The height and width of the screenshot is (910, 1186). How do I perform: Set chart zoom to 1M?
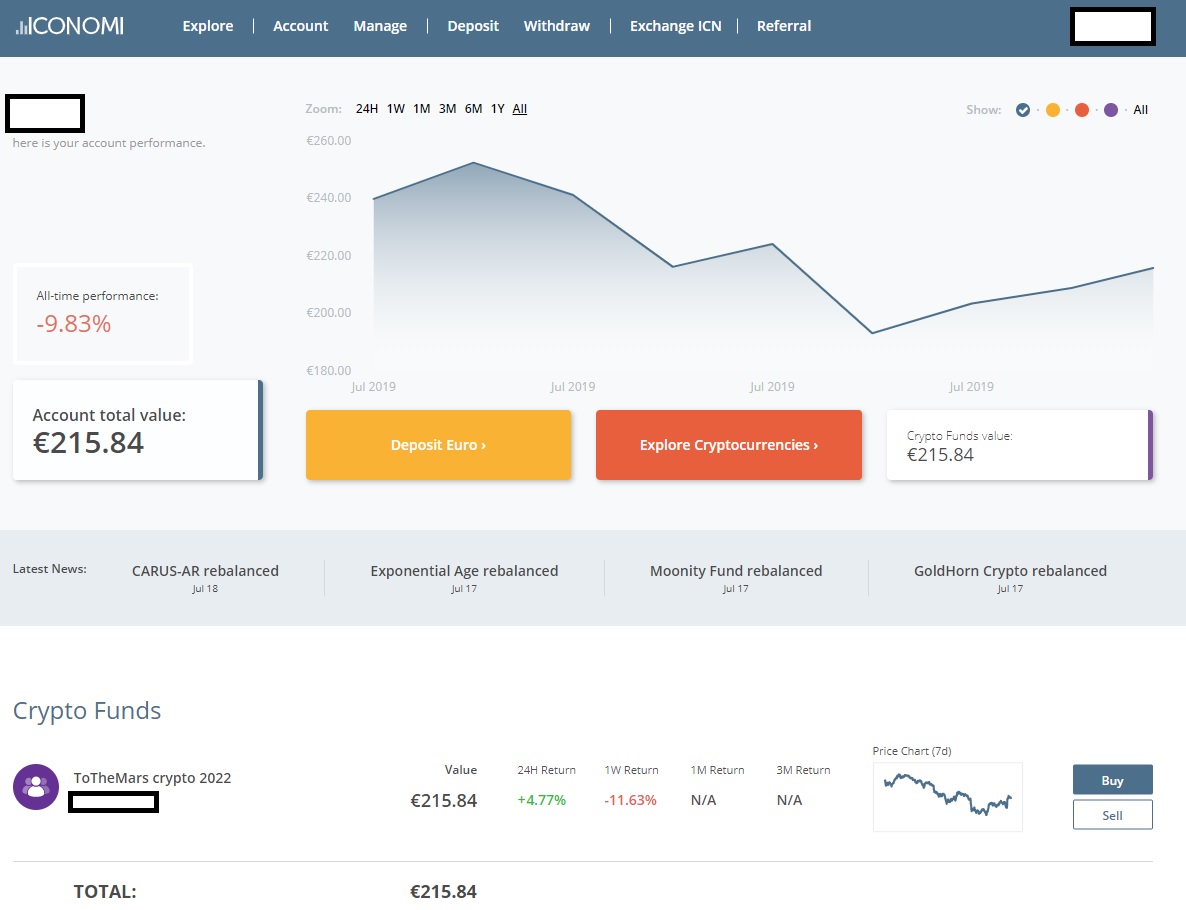tap(421, 109)
